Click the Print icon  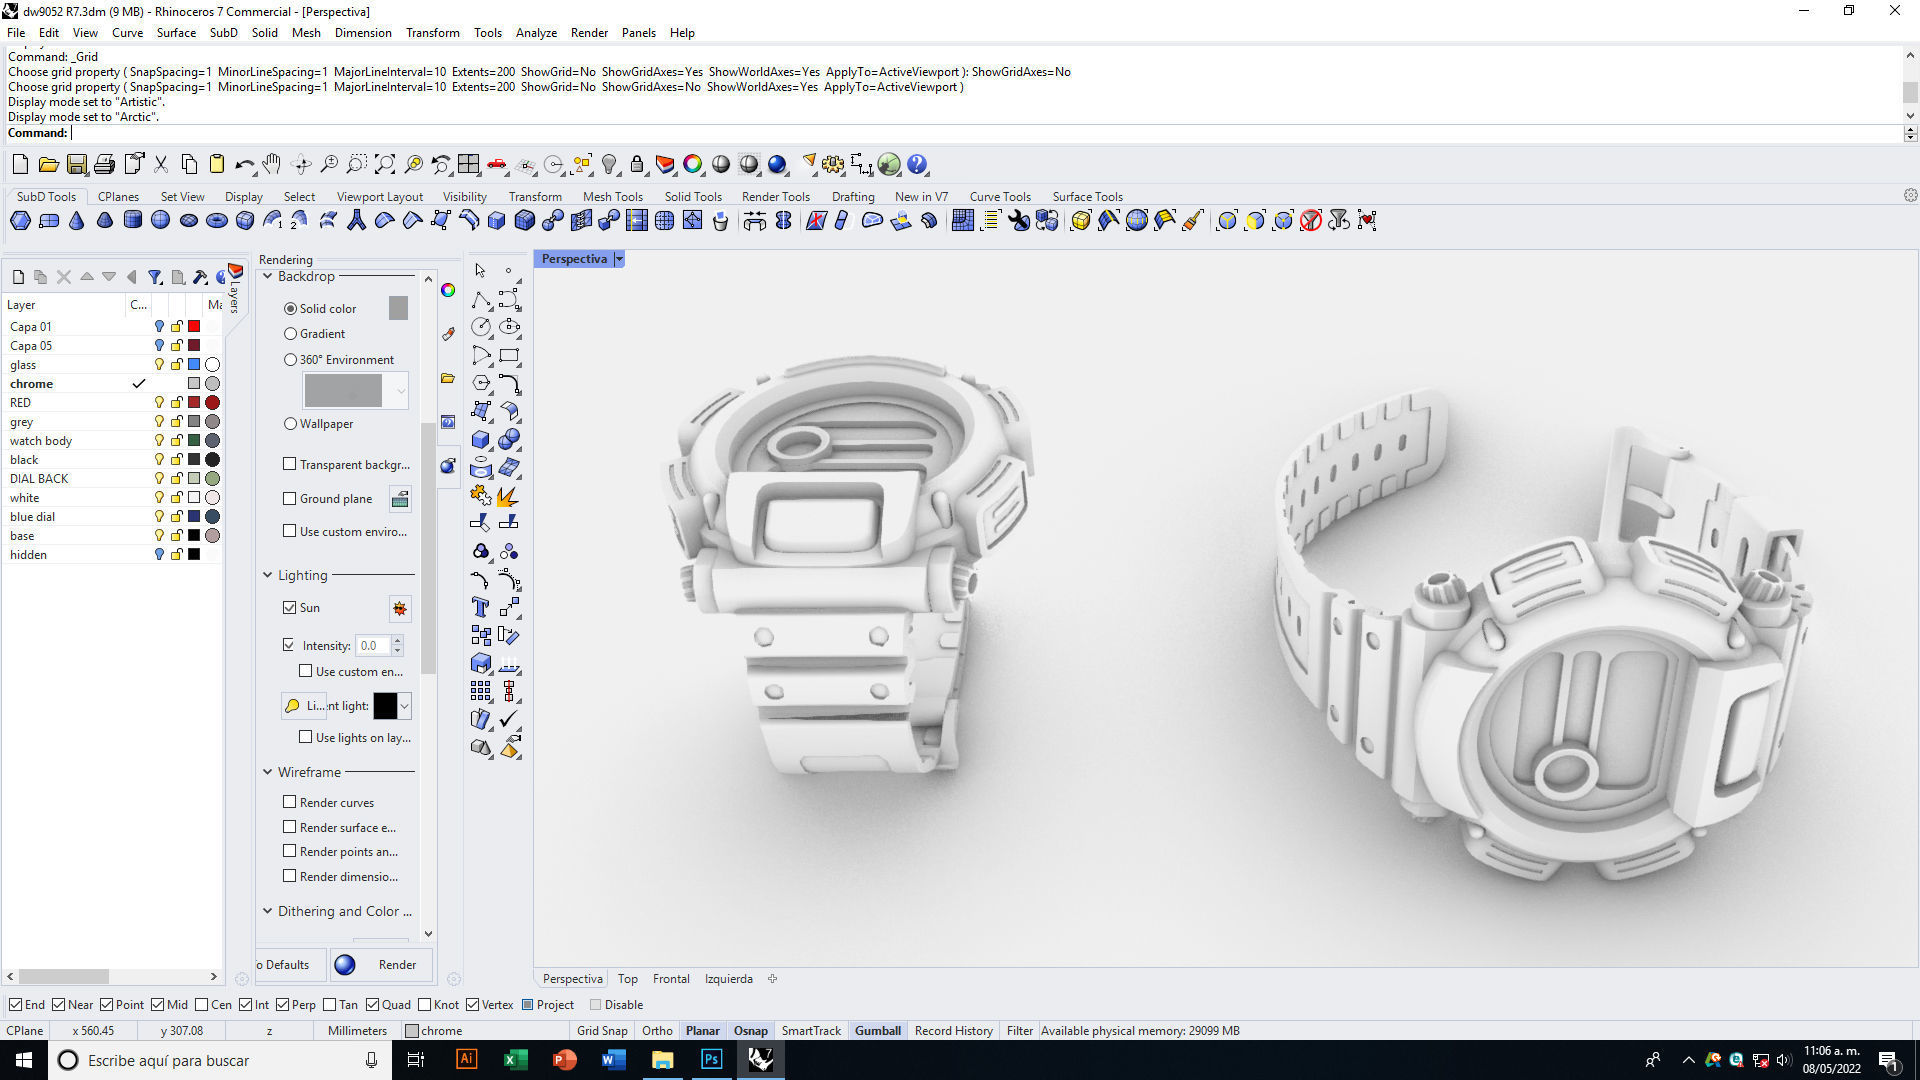point(104,164)
